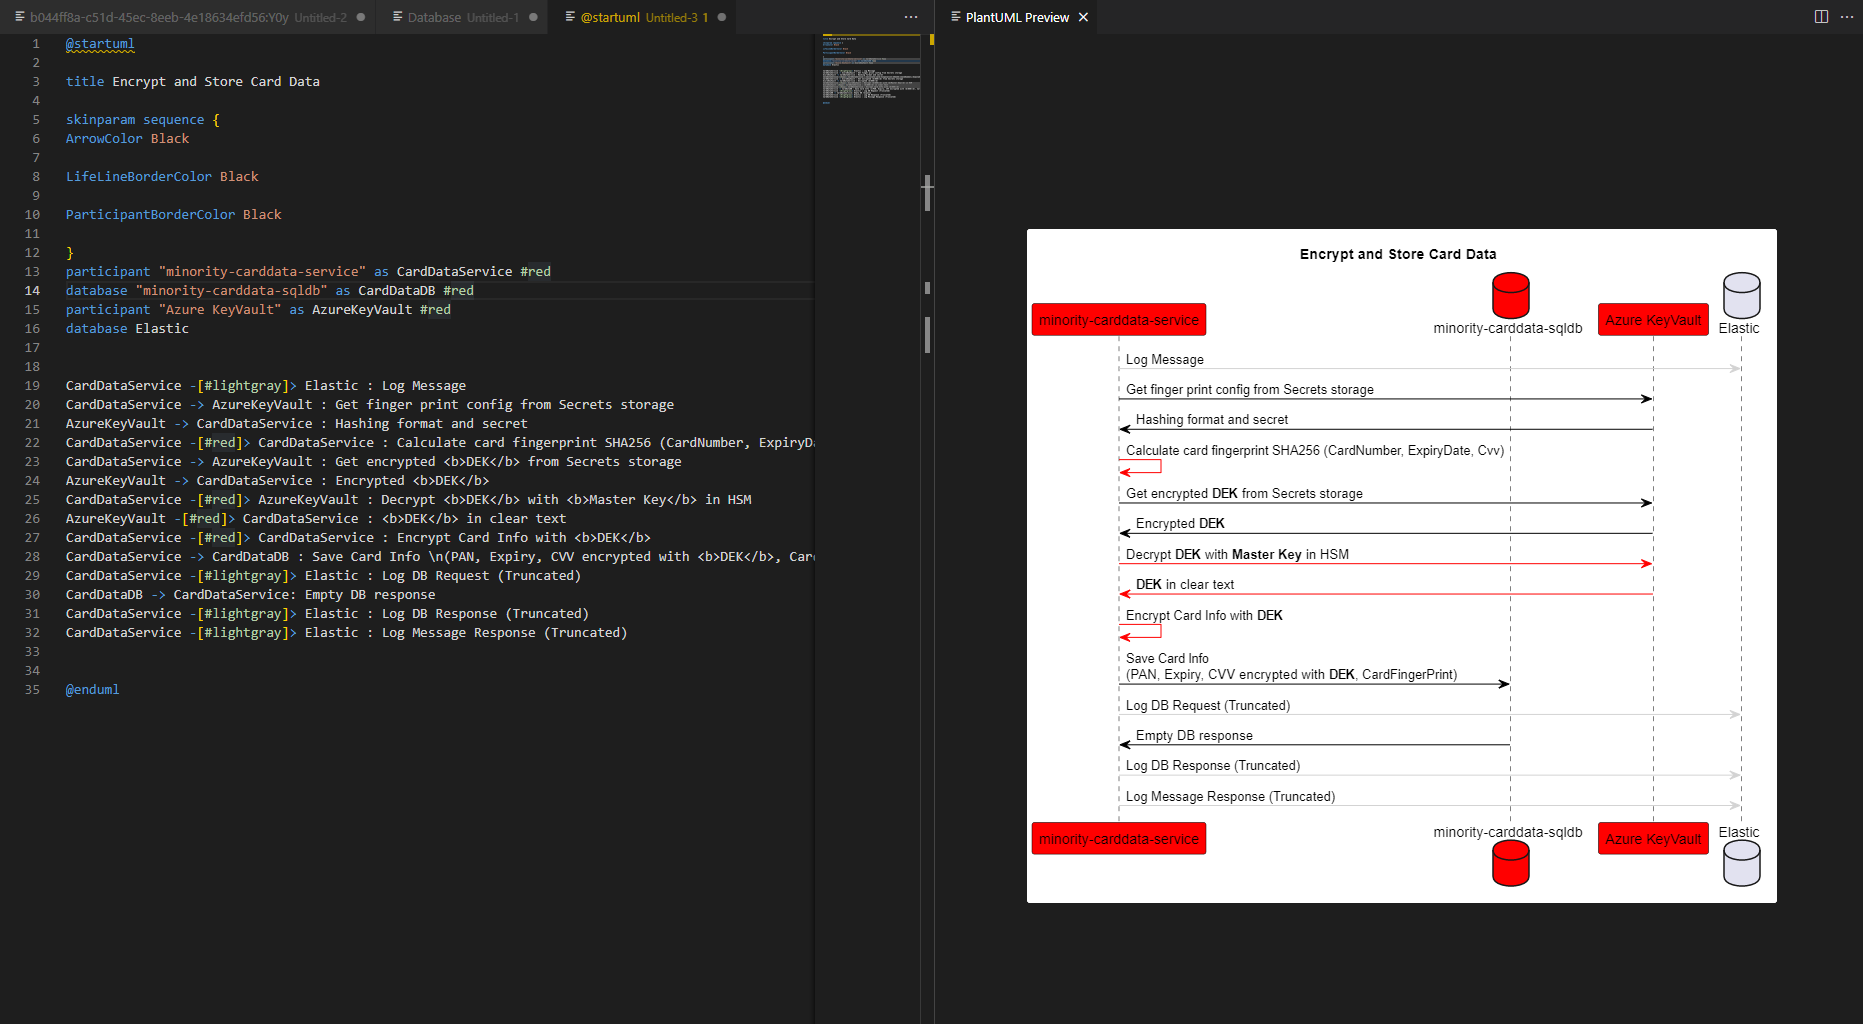This screenshot has height=1024, width=1863.
Task: Click unsaved dot on the Untitled-2 tab
Action: (361, 17)
